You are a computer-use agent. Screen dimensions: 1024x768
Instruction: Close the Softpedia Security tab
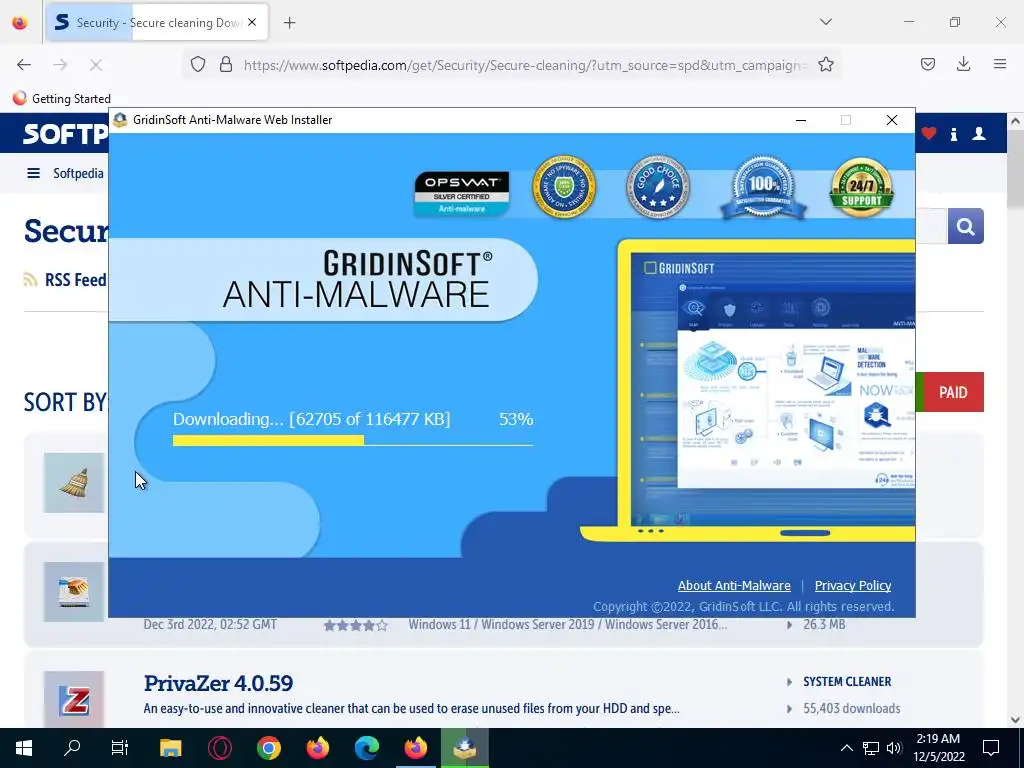(x=252, y=22)
